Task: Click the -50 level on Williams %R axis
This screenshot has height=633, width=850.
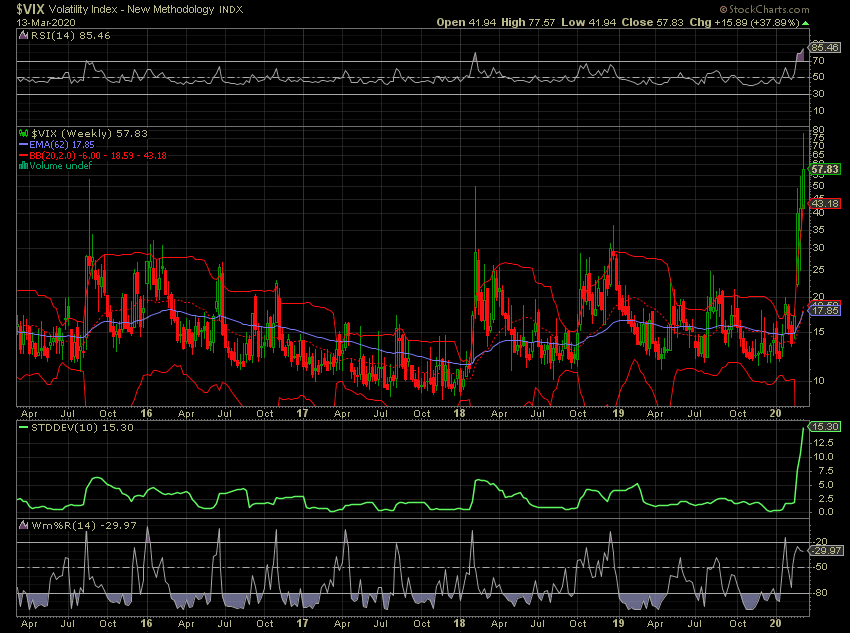Action: click(x=821, y=567)
